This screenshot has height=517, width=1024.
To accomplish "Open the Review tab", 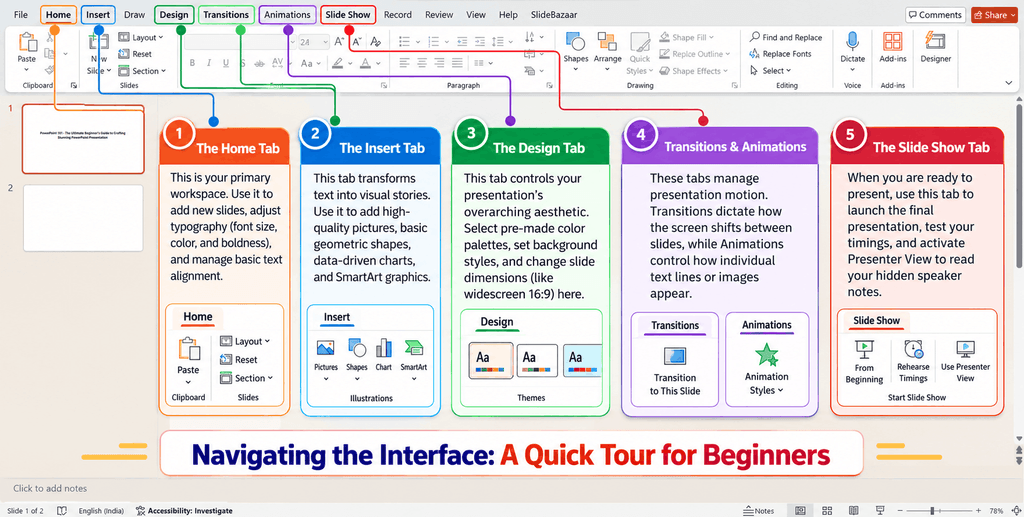I will click(x=439, y=14).
